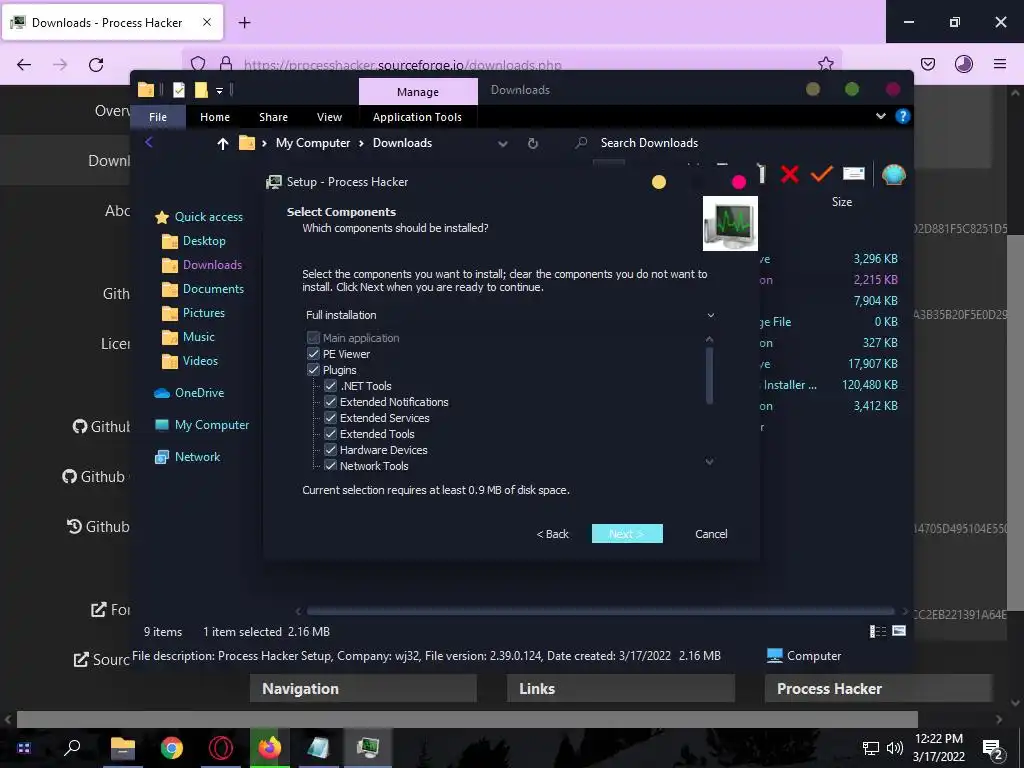Viewport: 1024px width, 768px height.
Task: Click the orange checkmark toolbar icon
Action: tap(822, 174)
